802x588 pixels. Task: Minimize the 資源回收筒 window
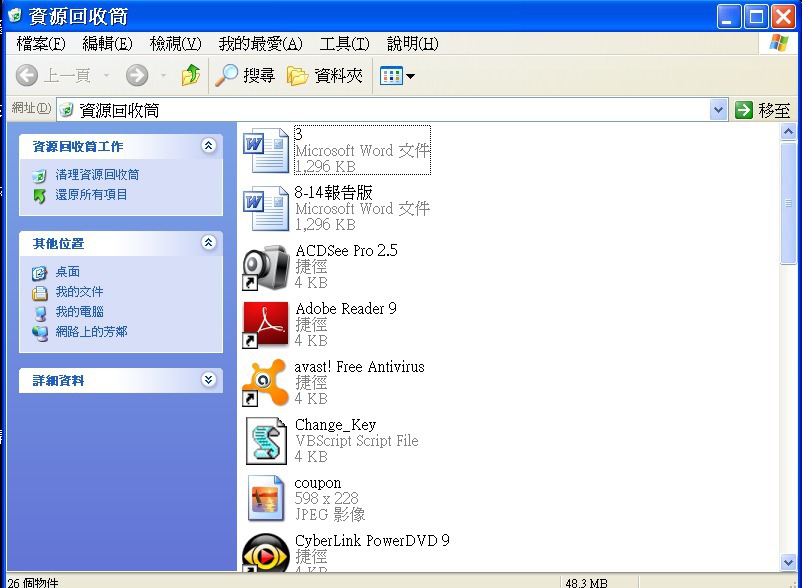click(728, 16)
